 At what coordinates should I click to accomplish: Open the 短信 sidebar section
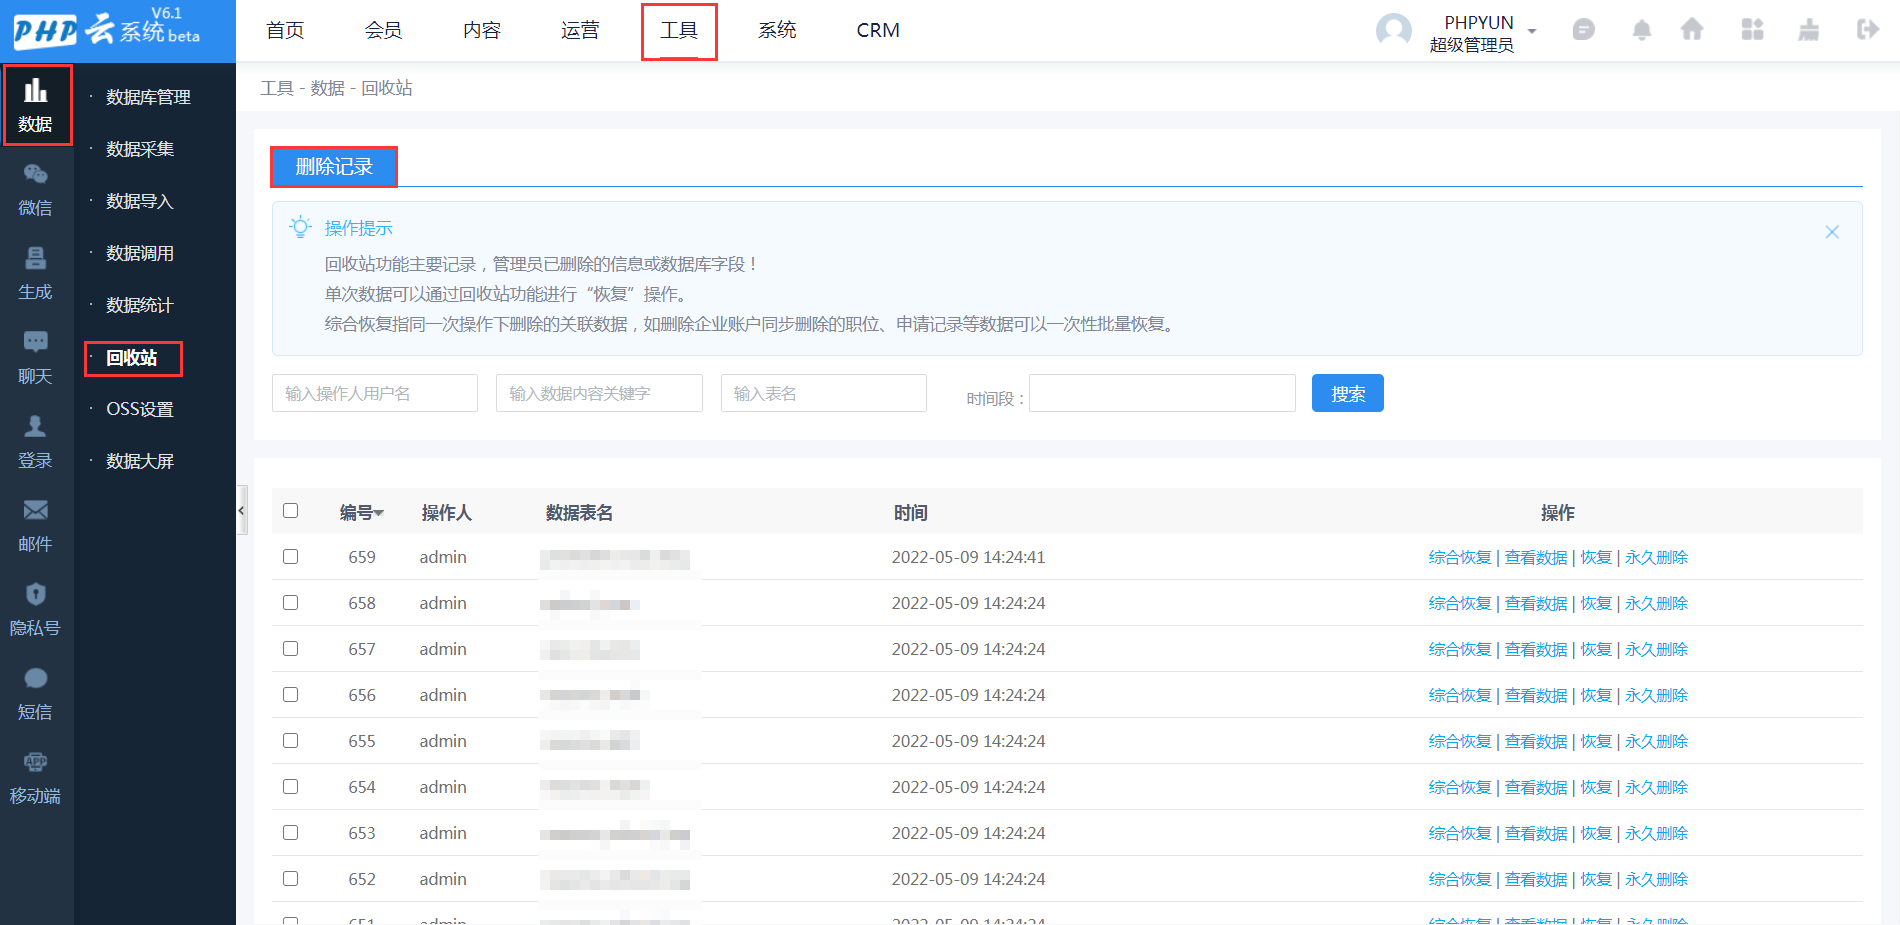[x=36, y=694]
